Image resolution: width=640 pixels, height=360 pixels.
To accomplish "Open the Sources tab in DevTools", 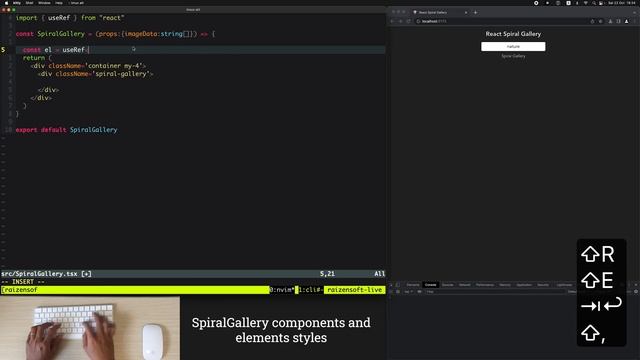I will click(x=447, y=285).
